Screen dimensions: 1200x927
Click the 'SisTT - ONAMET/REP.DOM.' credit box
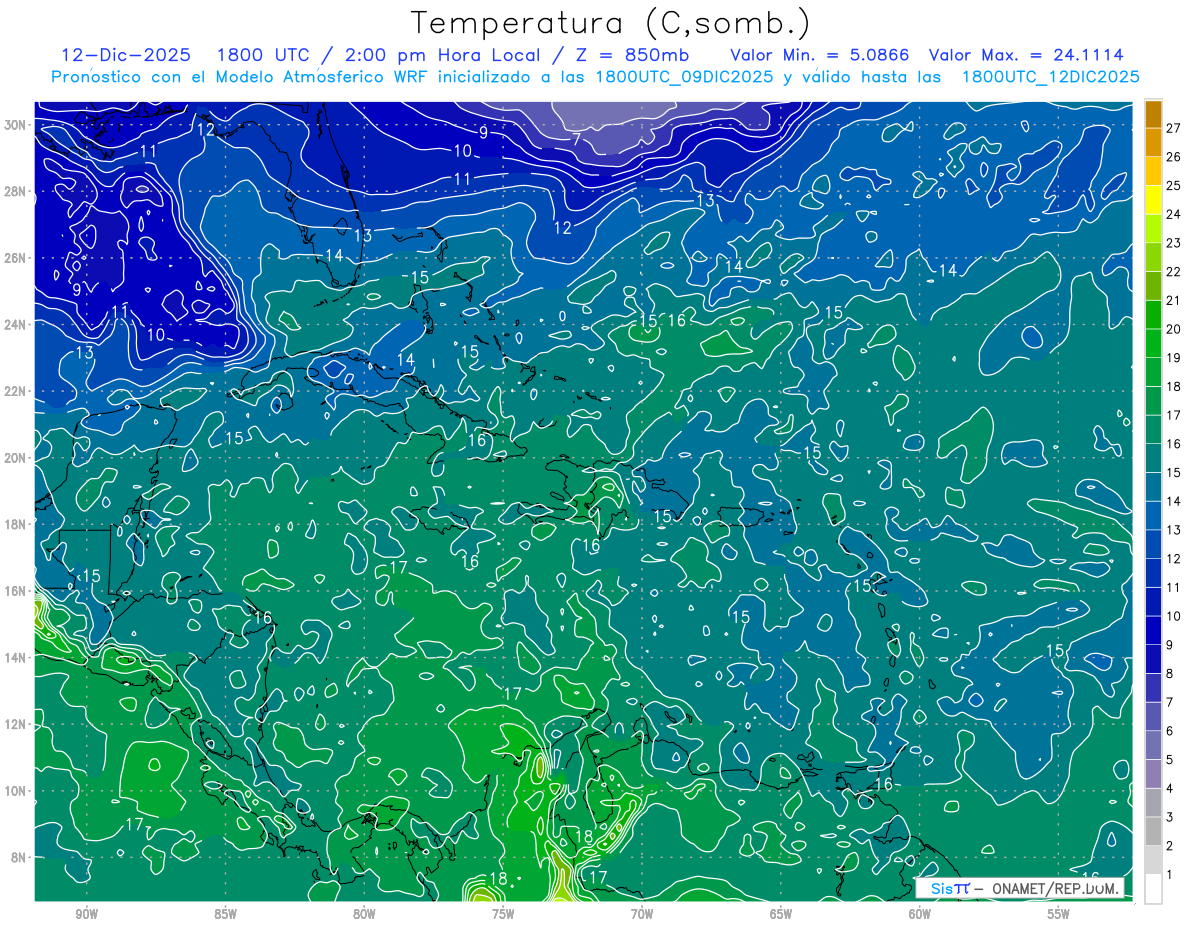pos(1020,888)
